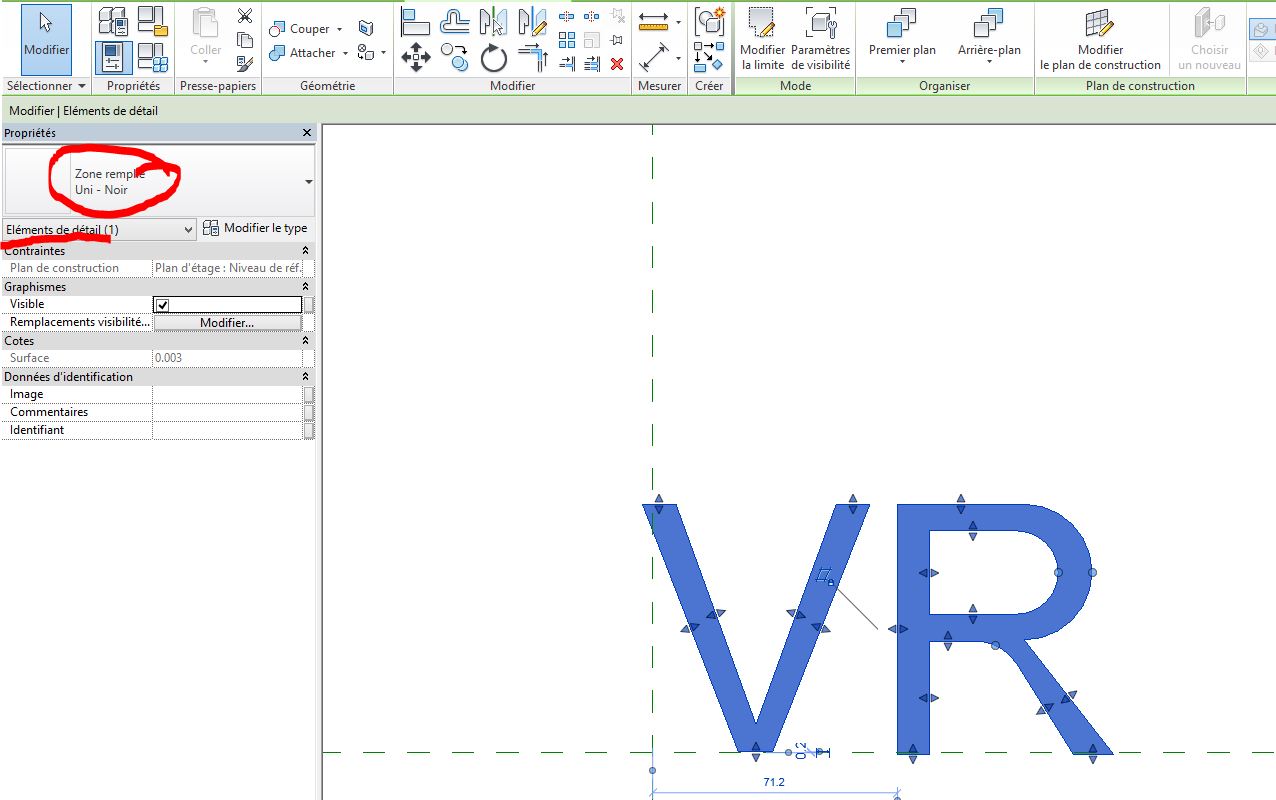Activate the Rotate tool in the Modifier panel
The height and width of the screenshot is (800, 1276).
pos(494,59)
